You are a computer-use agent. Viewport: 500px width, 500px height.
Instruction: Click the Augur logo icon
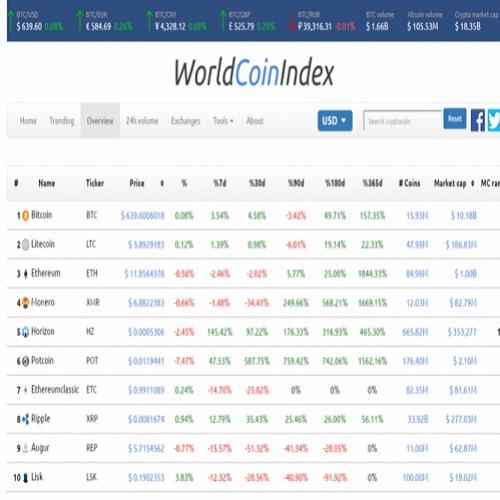pos(25,448)
